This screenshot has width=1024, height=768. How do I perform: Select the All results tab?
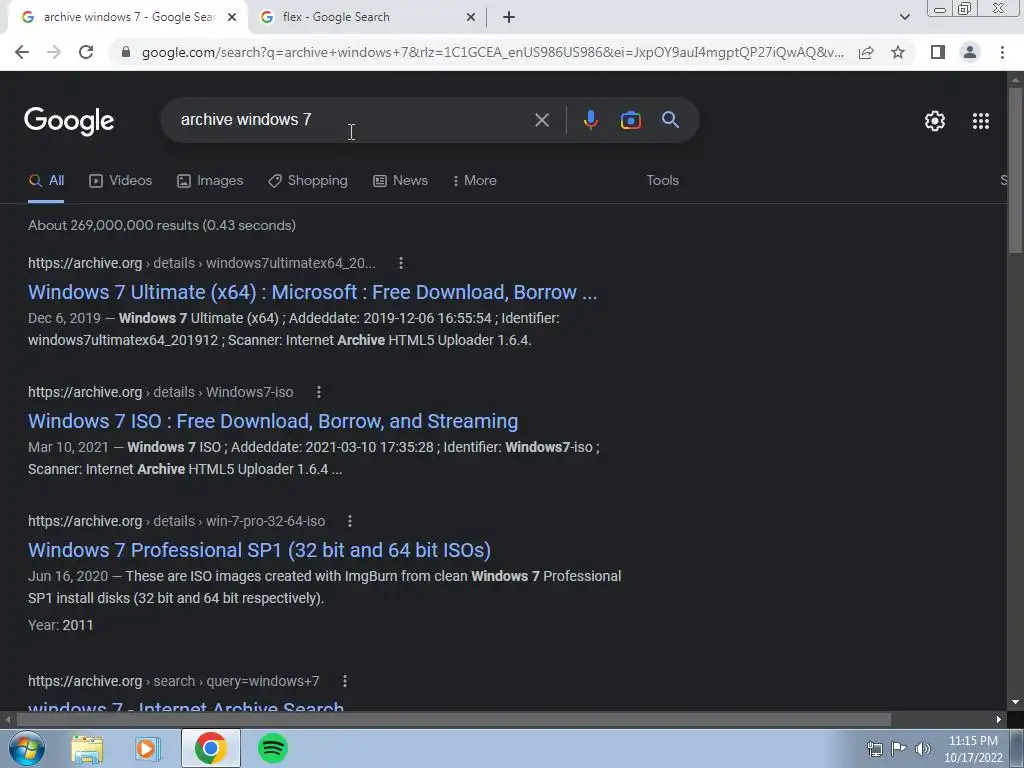click(x=46, y=181)
